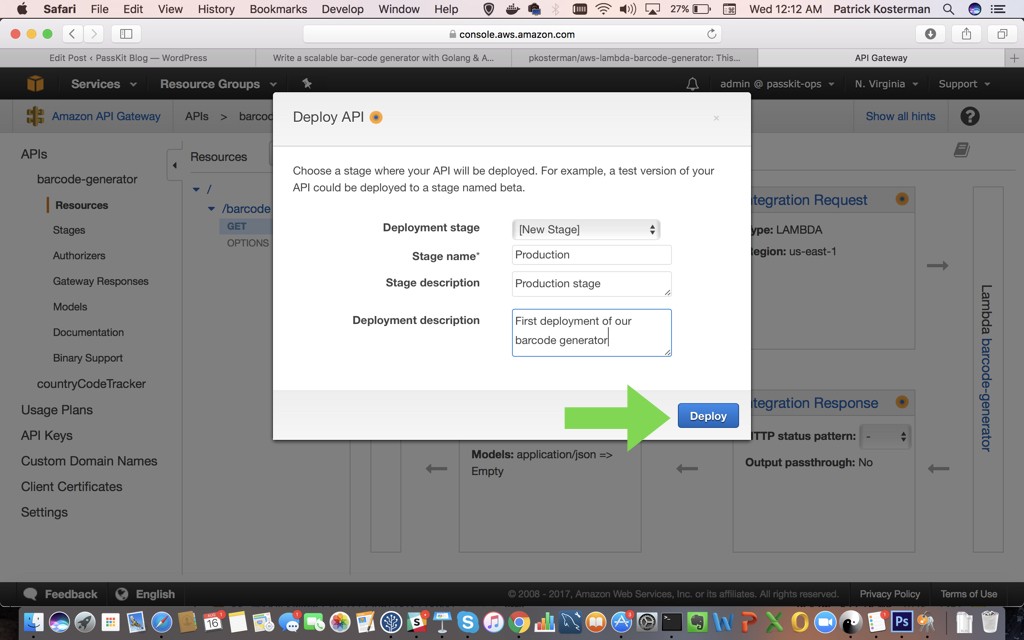Toggle the Safari sidebar button
The height and width of the screenshot is (640, 1024).
(126, 34)
